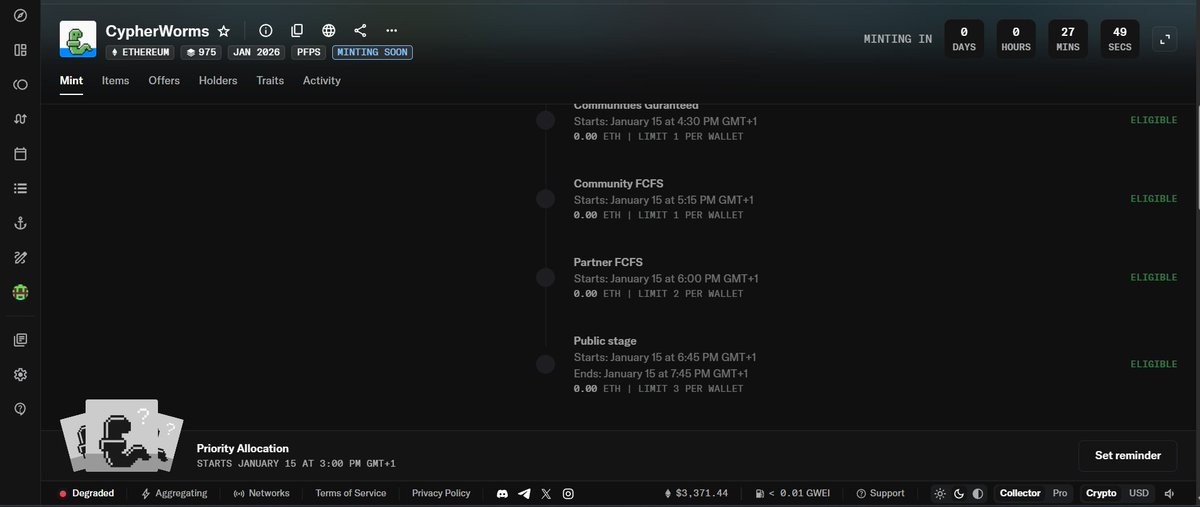Click the Degraded status indicator

point(86,493)
